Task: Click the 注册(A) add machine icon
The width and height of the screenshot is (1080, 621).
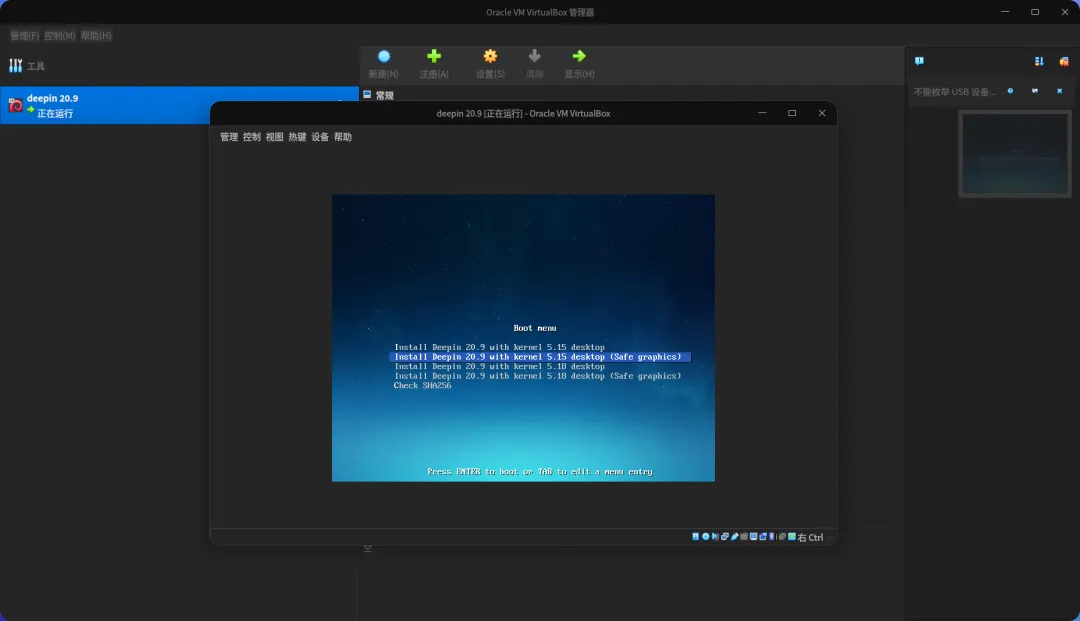Action: coord(434,56)
